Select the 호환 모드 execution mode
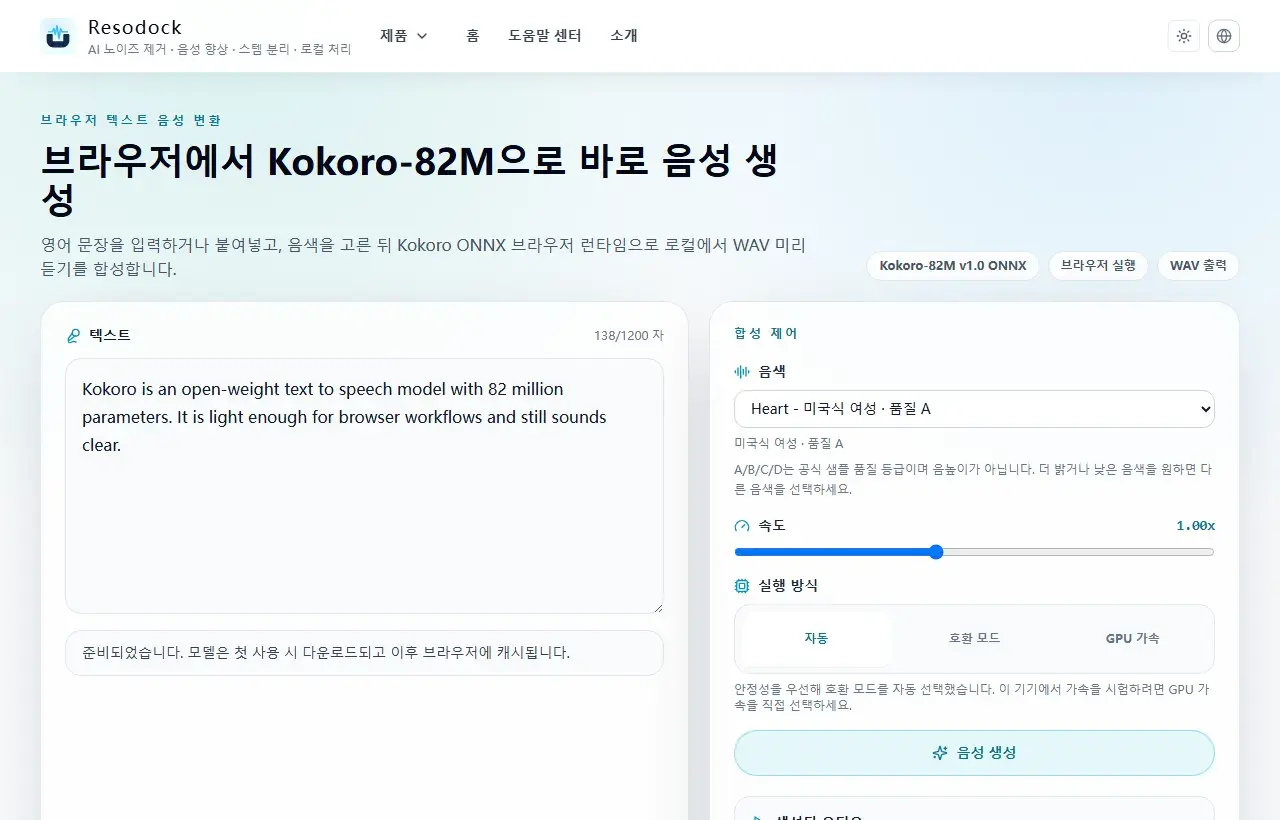Screen dimensions: 1280x820 click(974, 638)
